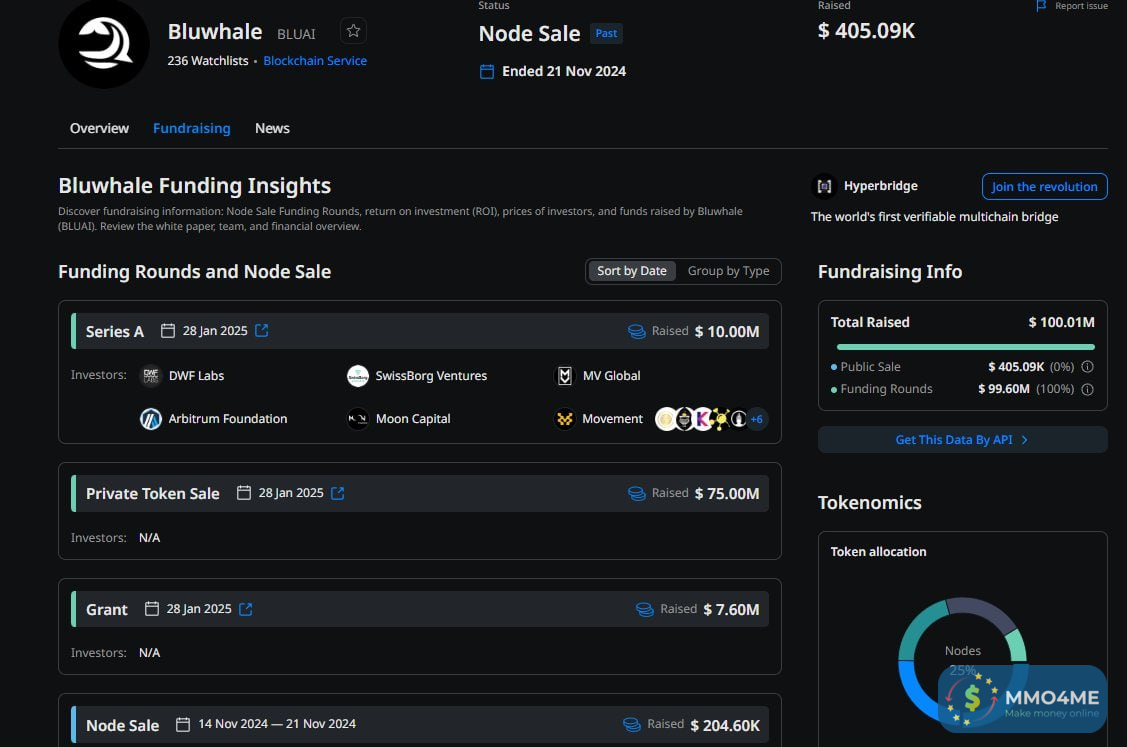The height and width of the screenshot is (747, 1127).
Task: Click the Funding Rounds info icon
Action: 1087,389
